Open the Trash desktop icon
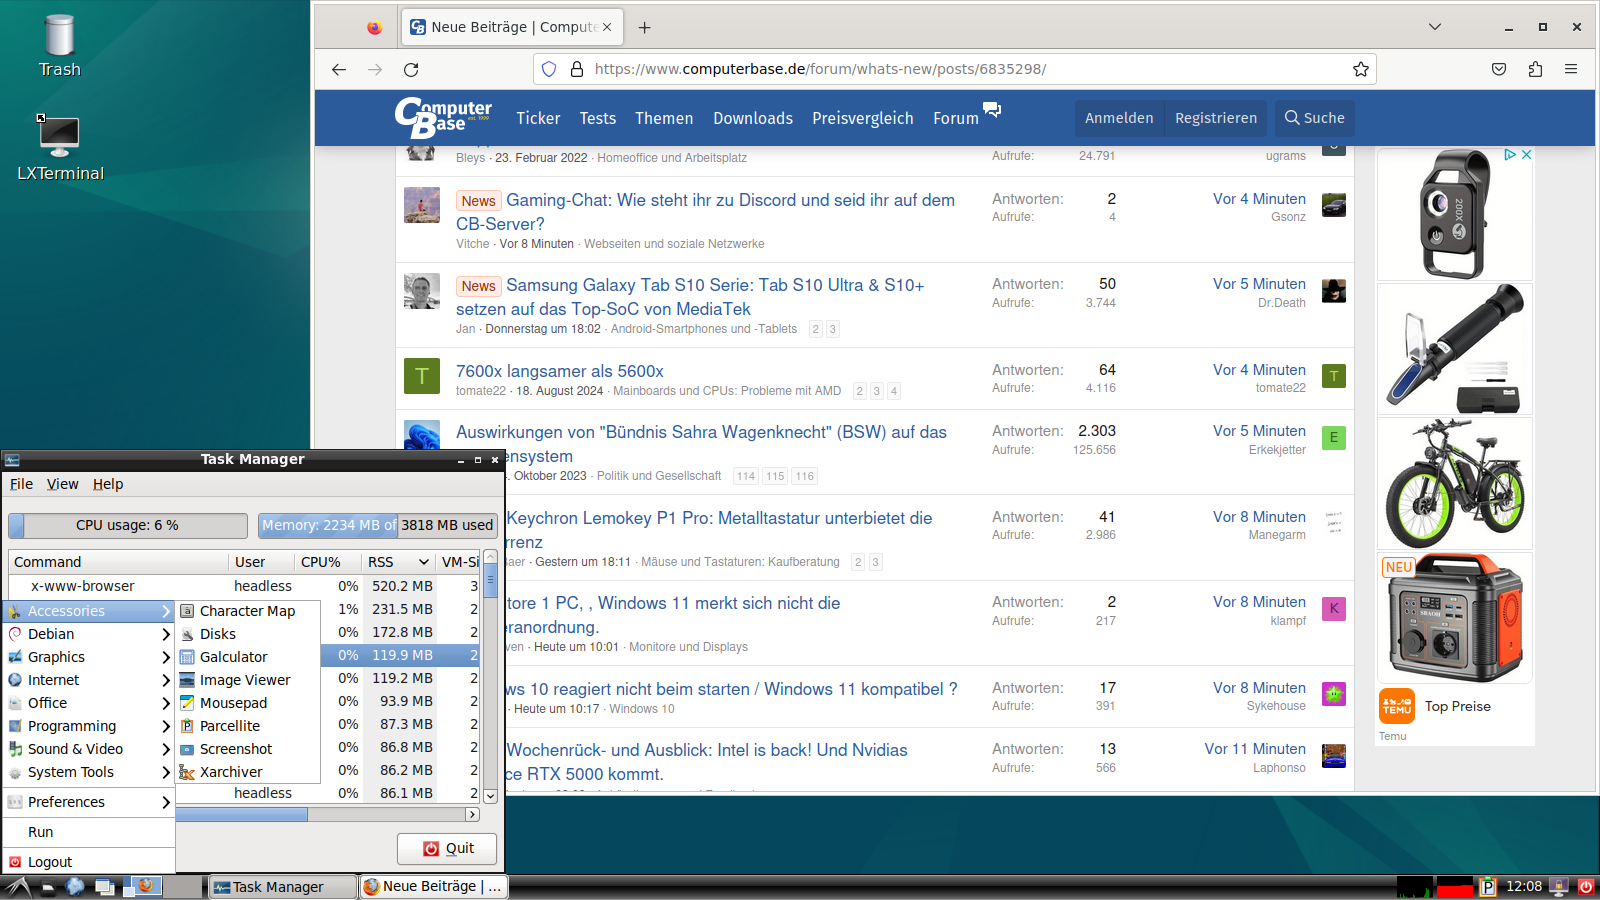The image size is (1600, 900). 60,46
